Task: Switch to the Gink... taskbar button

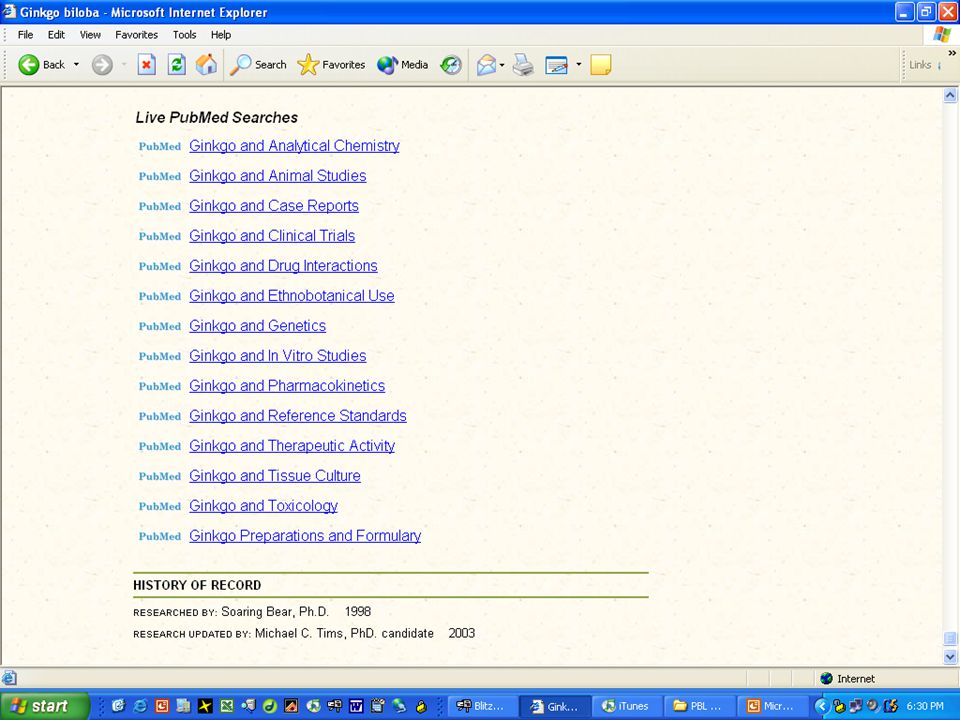Action: [555, 707]
